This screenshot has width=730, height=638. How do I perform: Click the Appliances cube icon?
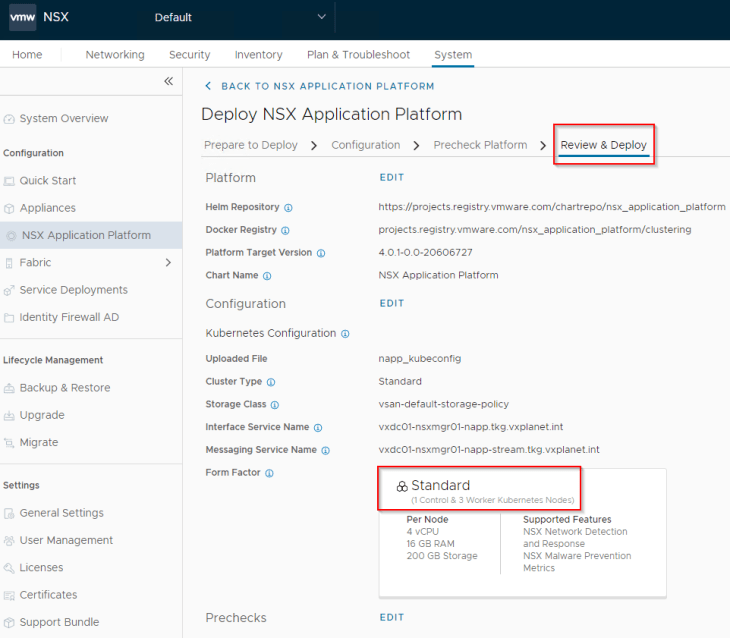coord(9,208)
